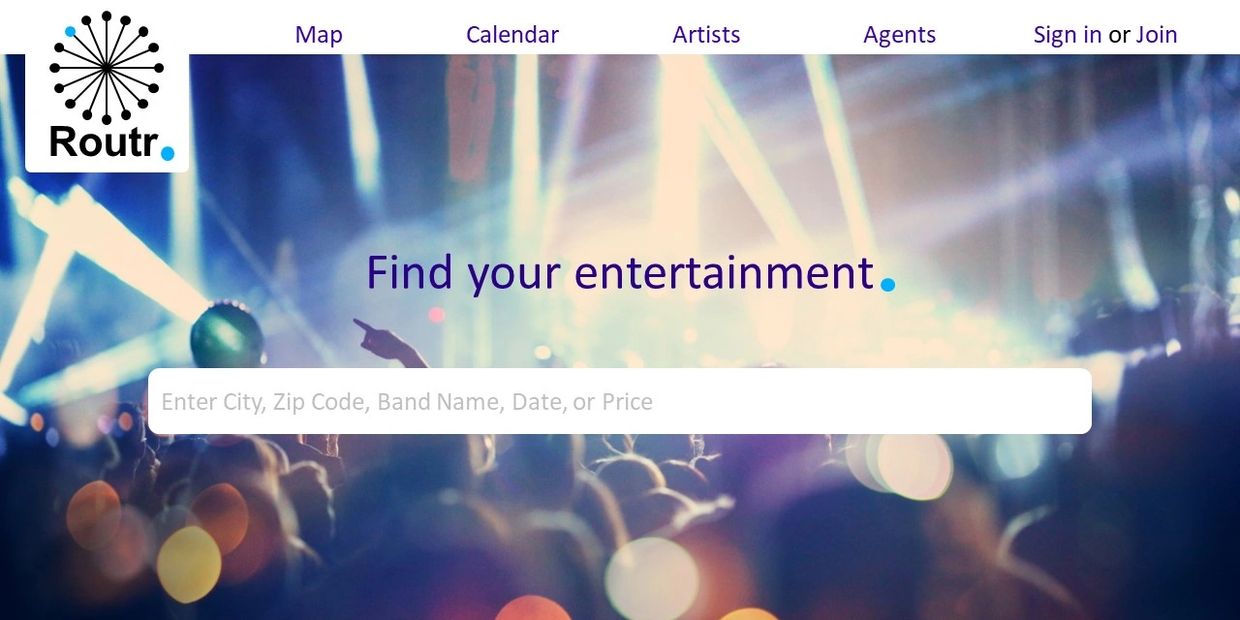Open the Agents section
The width and height of the screenshot is (1240, 620).
click(899, 35)
